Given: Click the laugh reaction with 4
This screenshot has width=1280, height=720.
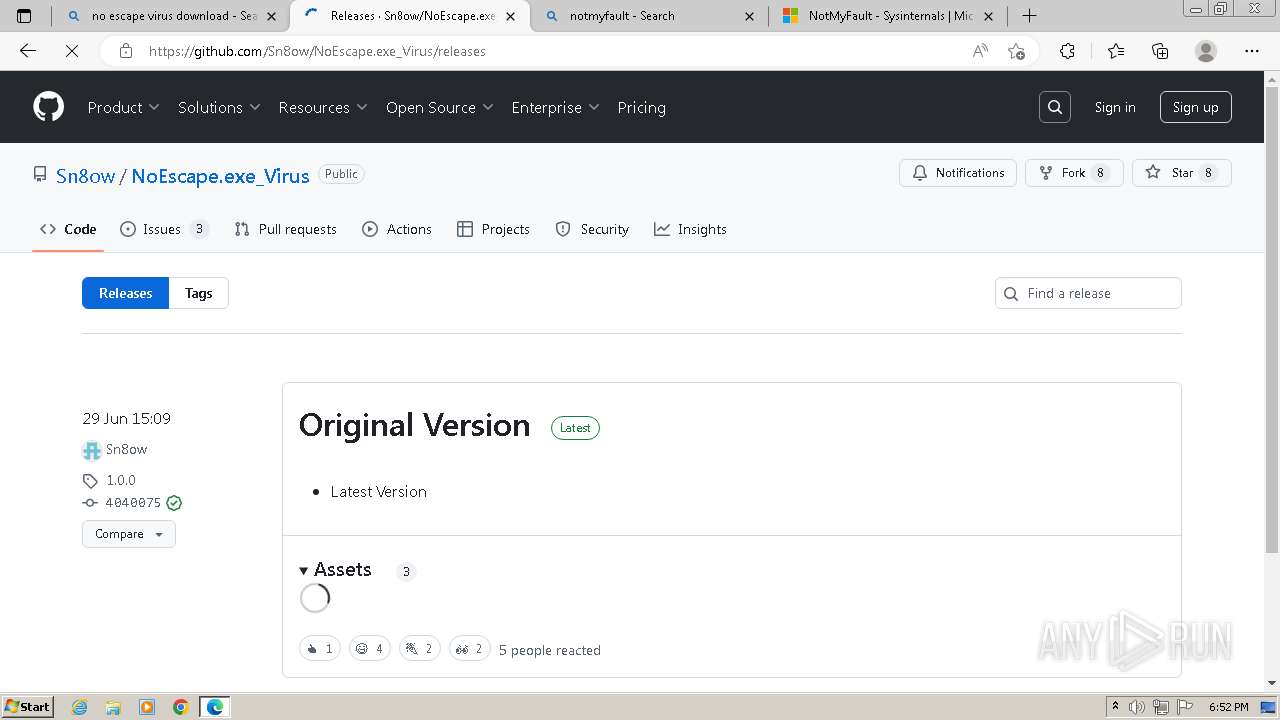Looking at the screenshot, I should pyautogui.click(x=369, y=649).
